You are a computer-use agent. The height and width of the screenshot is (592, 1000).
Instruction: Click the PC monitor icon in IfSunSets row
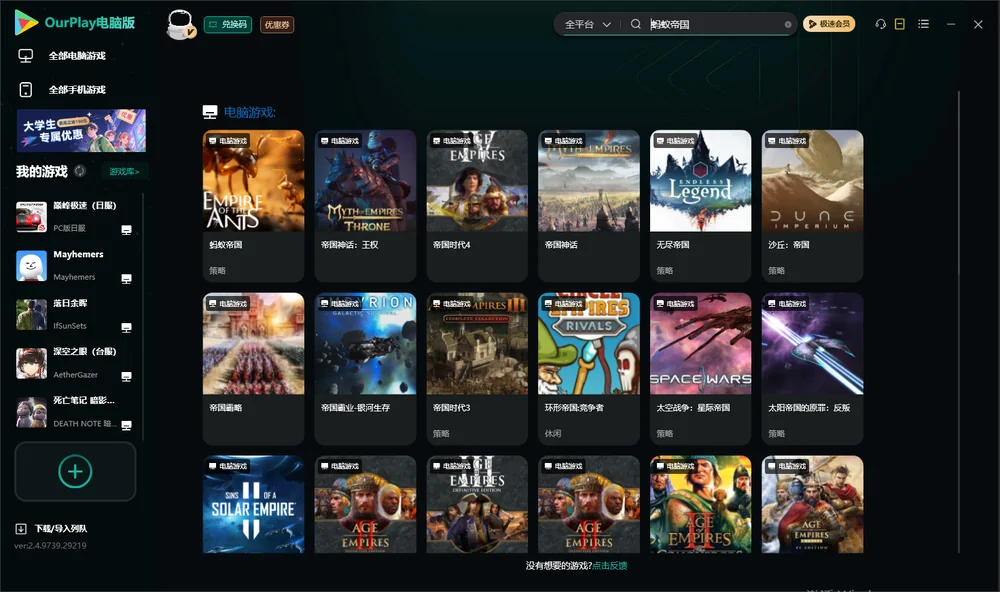pos(126,328)
